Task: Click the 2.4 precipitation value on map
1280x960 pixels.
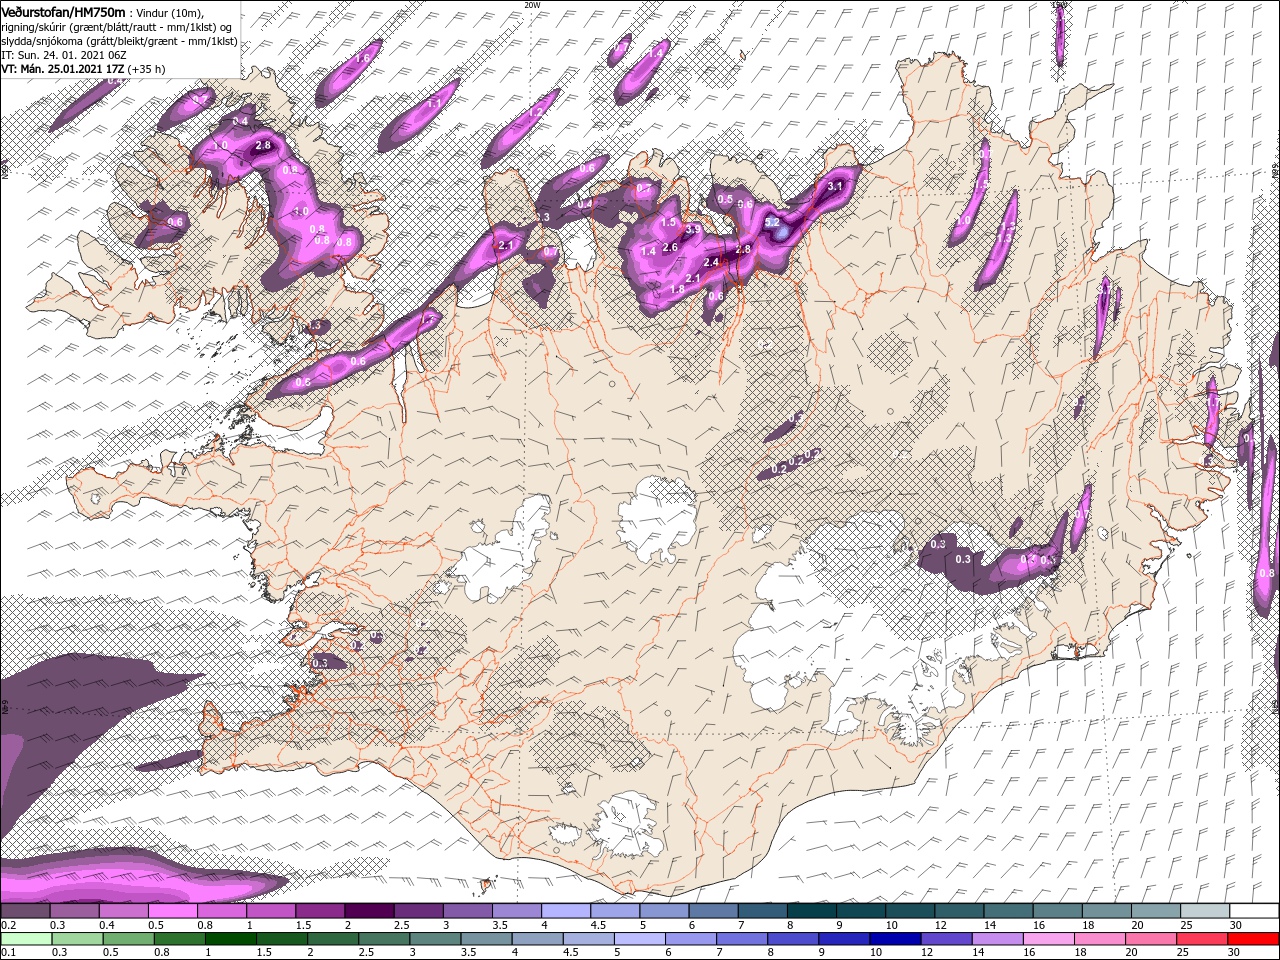Action: 712,262
